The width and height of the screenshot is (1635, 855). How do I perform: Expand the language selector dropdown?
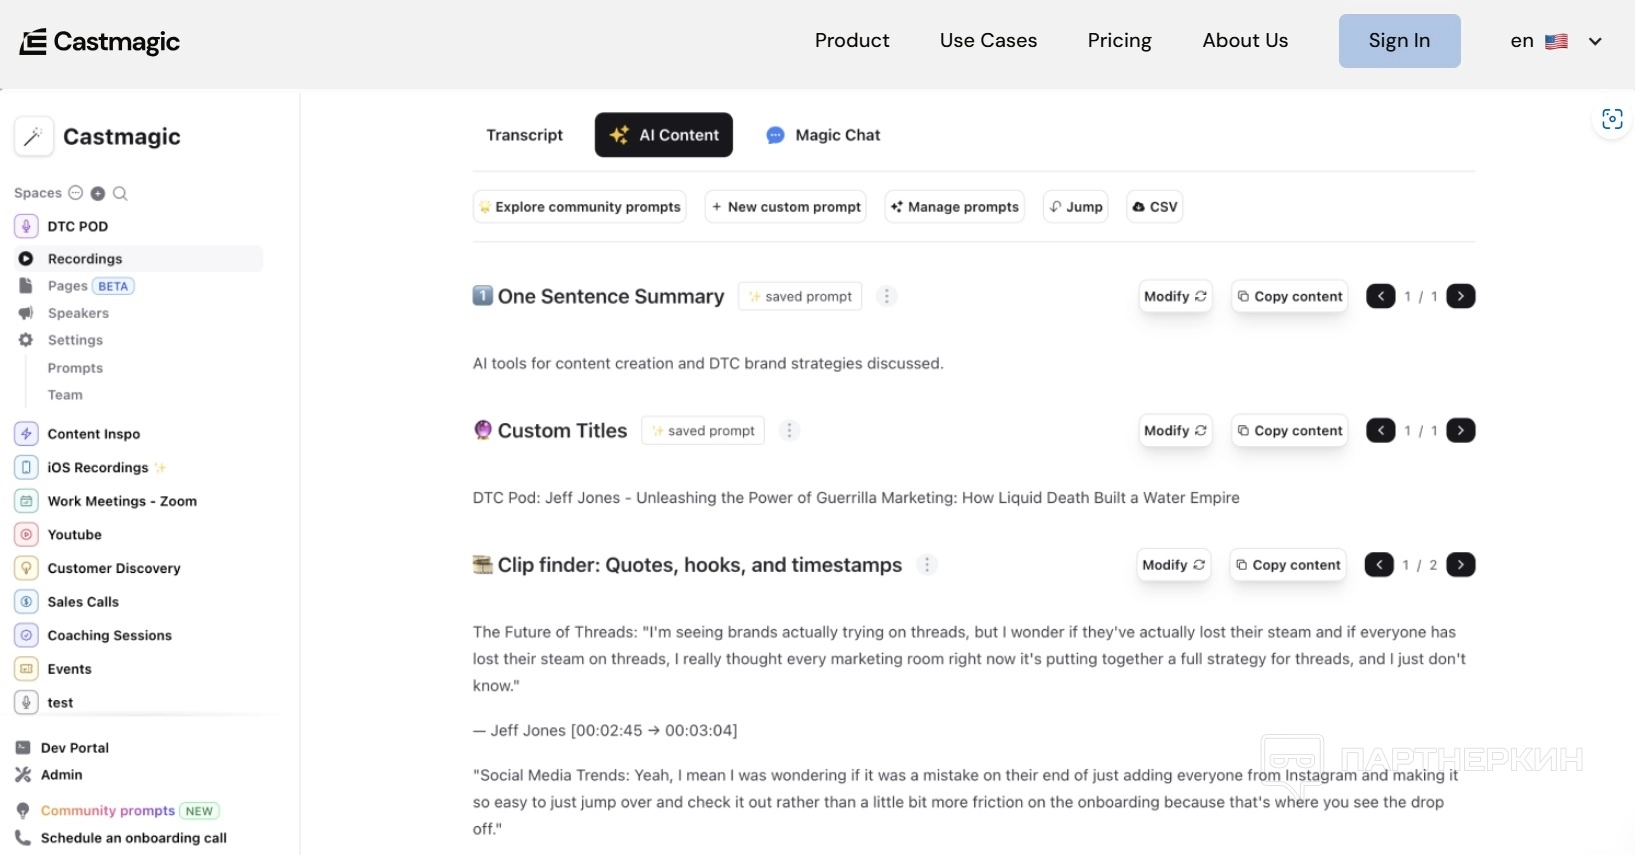(x=1595, y=41)
